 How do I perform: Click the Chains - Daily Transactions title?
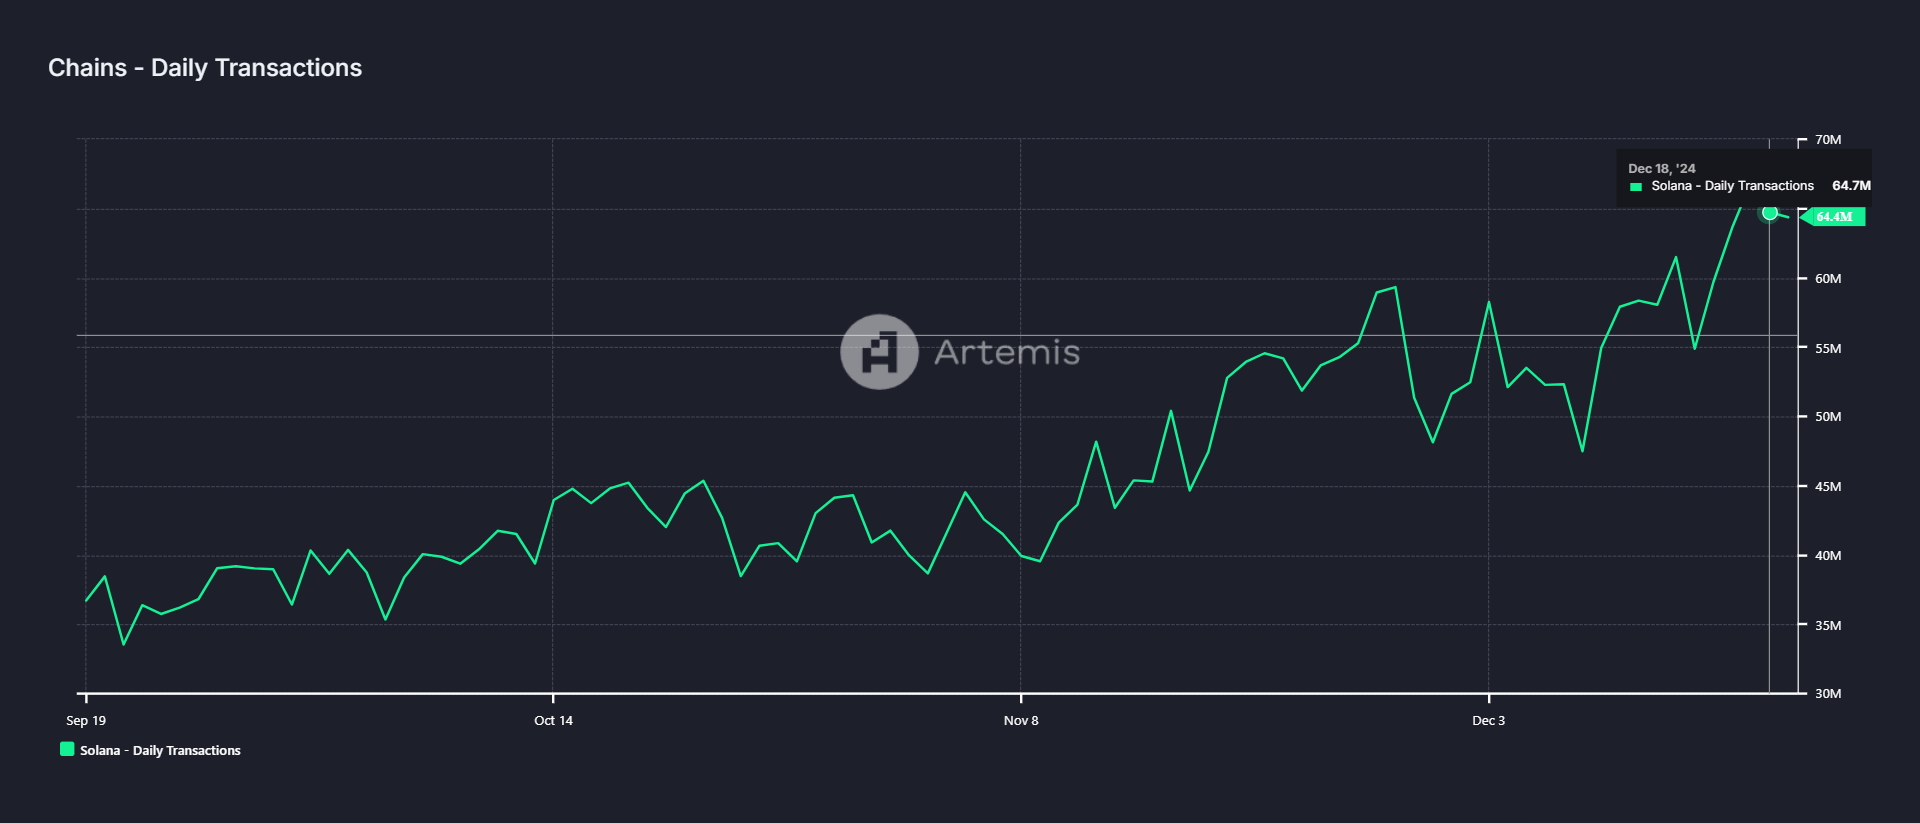click(x=205, y=68)
